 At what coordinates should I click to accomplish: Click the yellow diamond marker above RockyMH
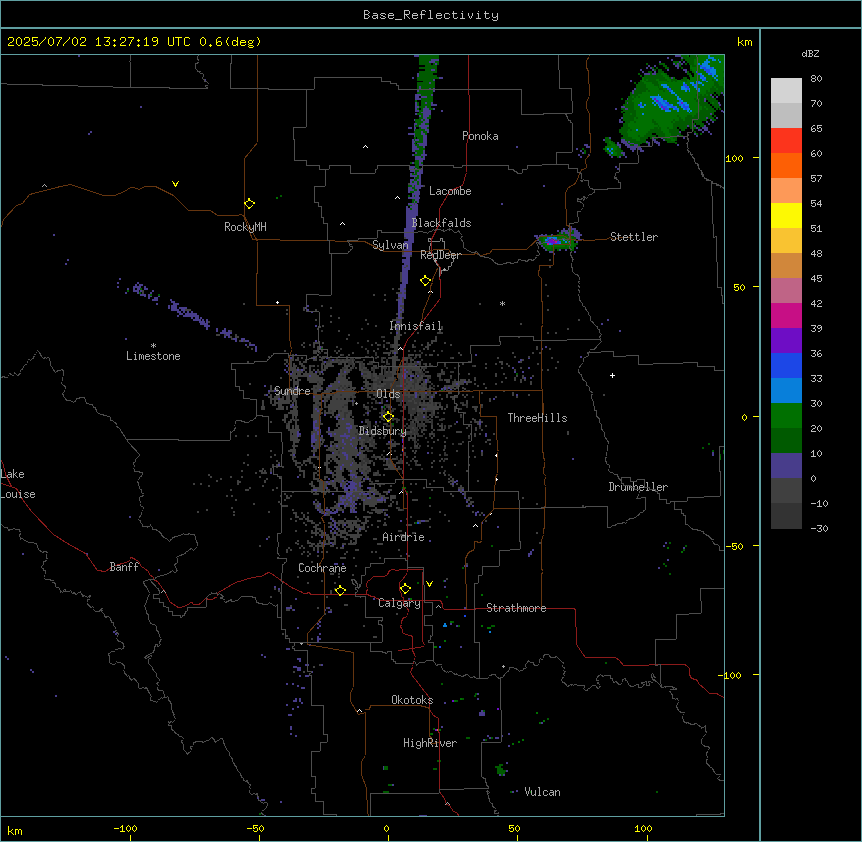[249, 204]
